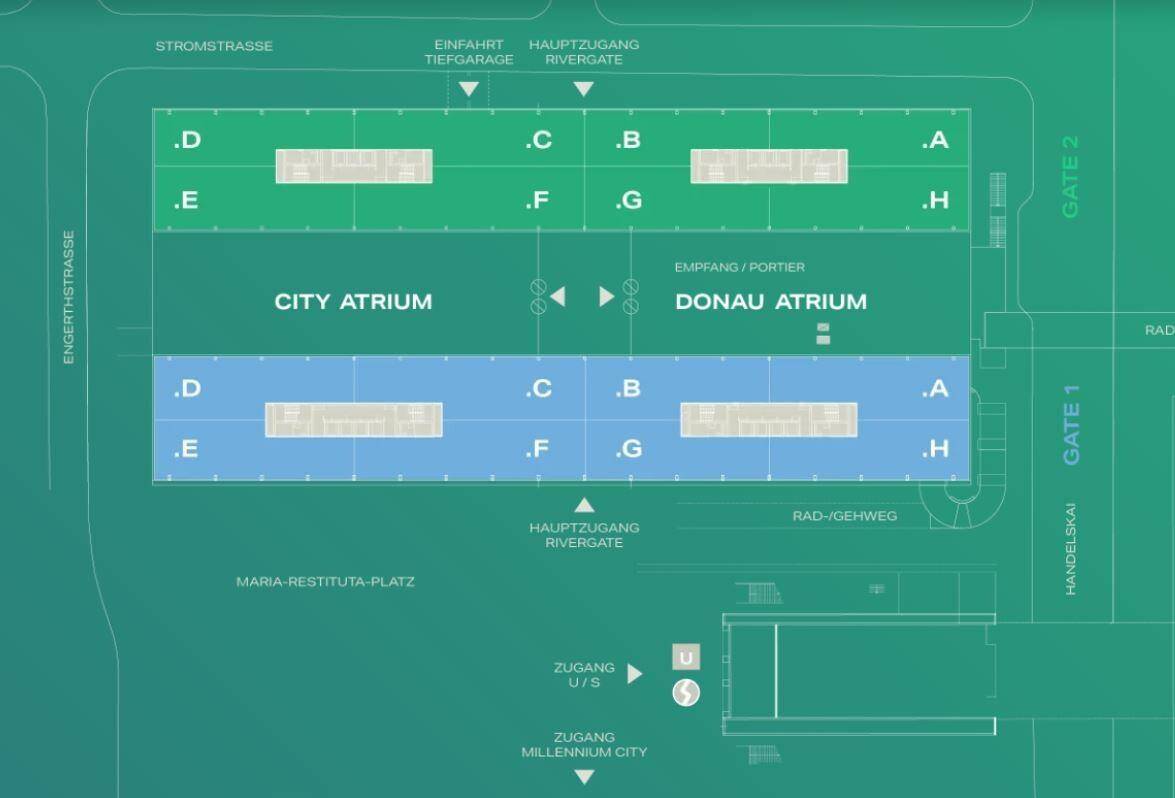Select unit .C in the blue Gate 1 wing
The height and width of the screenshot is (798, 1175).
coord(539,389)
